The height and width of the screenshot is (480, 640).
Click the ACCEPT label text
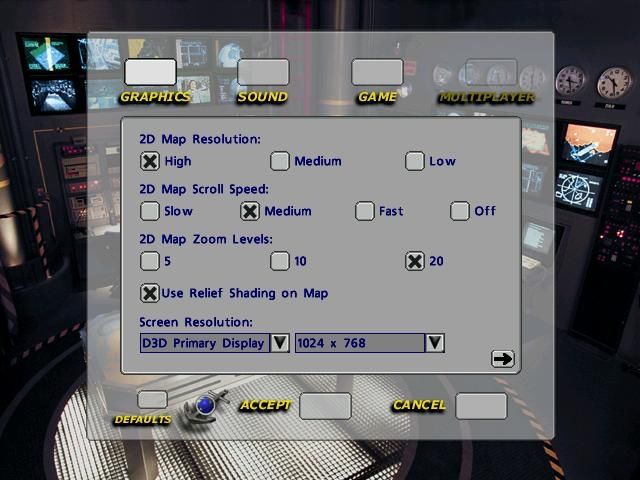[x=265, y=405]
